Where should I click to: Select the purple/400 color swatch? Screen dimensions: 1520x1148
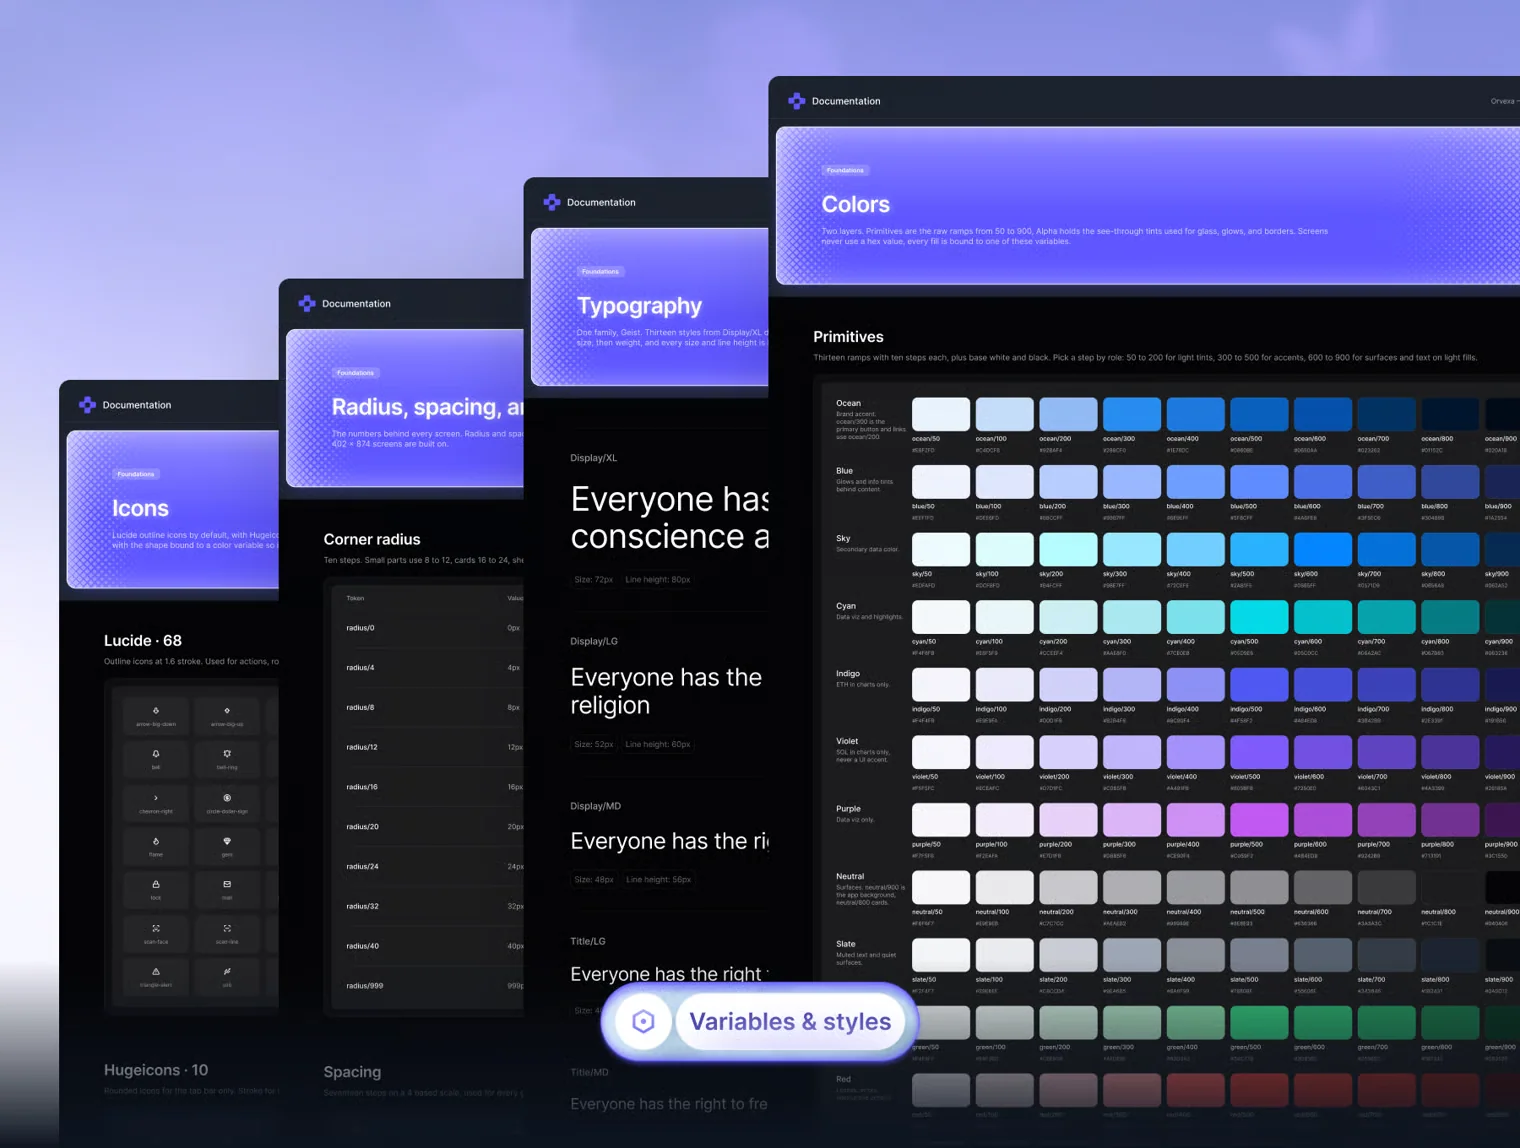[x=1195, y=820]
